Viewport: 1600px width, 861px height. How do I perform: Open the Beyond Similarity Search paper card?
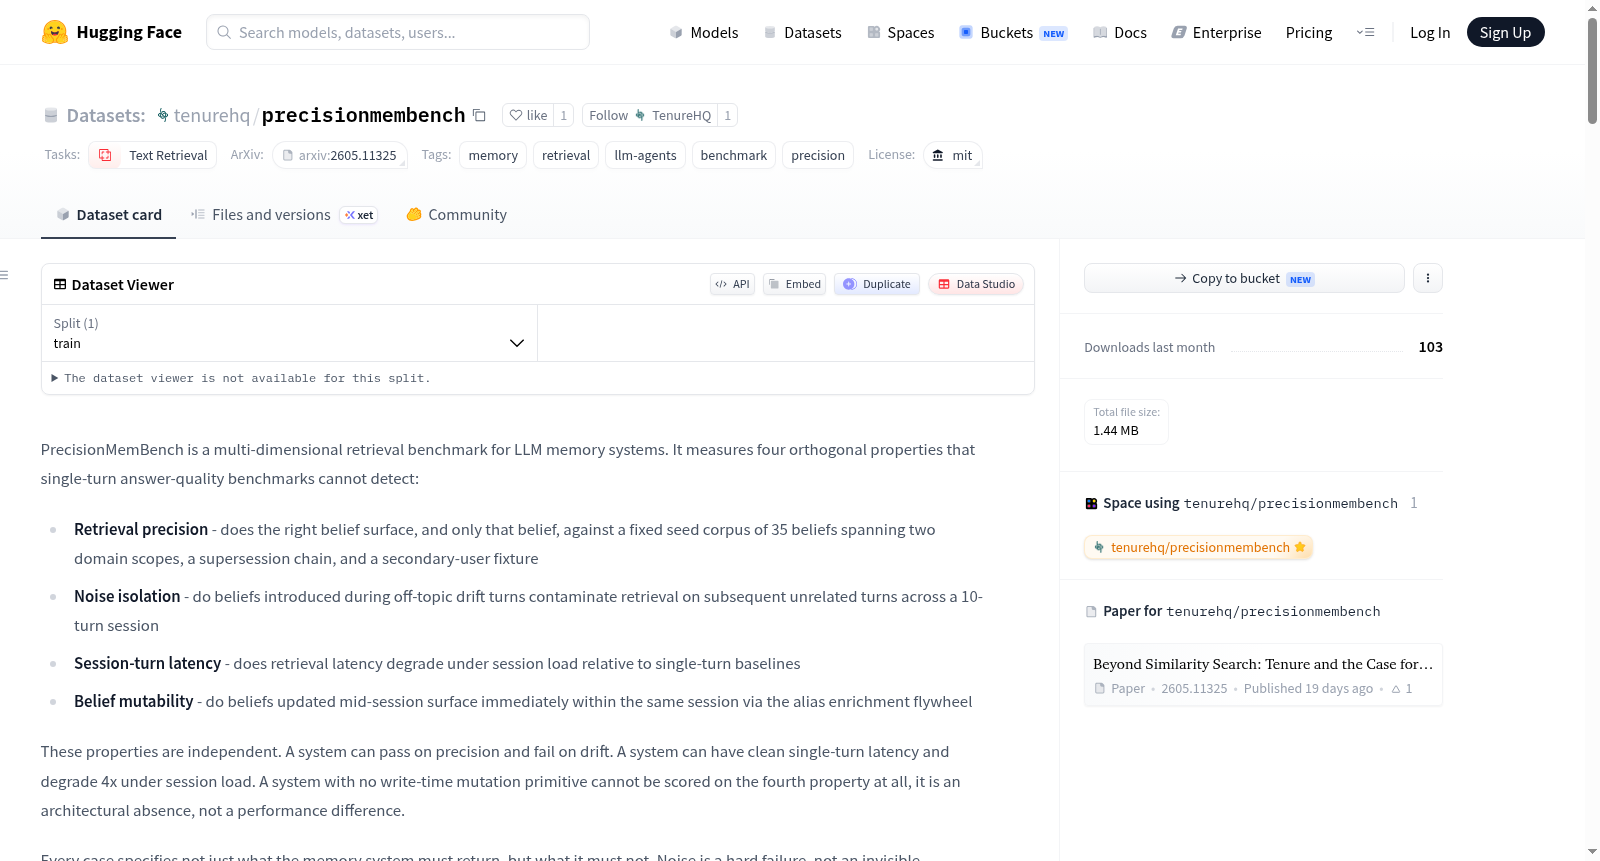click(x=1263, y=675)
